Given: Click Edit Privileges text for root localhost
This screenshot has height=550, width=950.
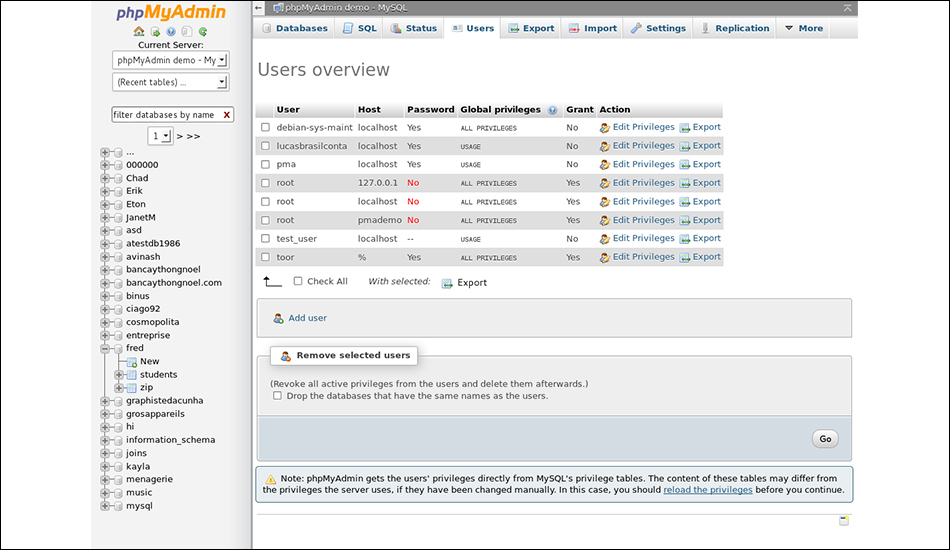Looking at the screenshot, I should [x=643, y=202].
